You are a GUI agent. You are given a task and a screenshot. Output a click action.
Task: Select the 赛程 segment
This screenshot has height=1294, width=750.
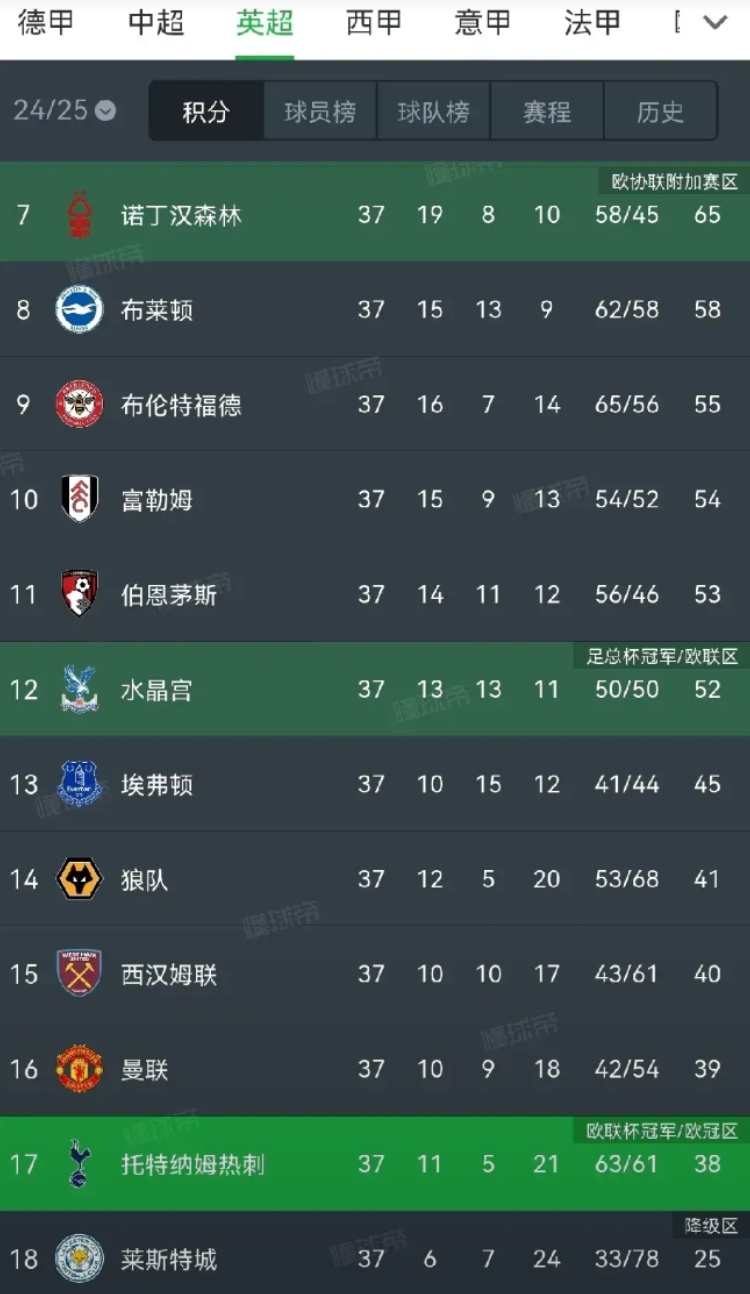point(547,111)
